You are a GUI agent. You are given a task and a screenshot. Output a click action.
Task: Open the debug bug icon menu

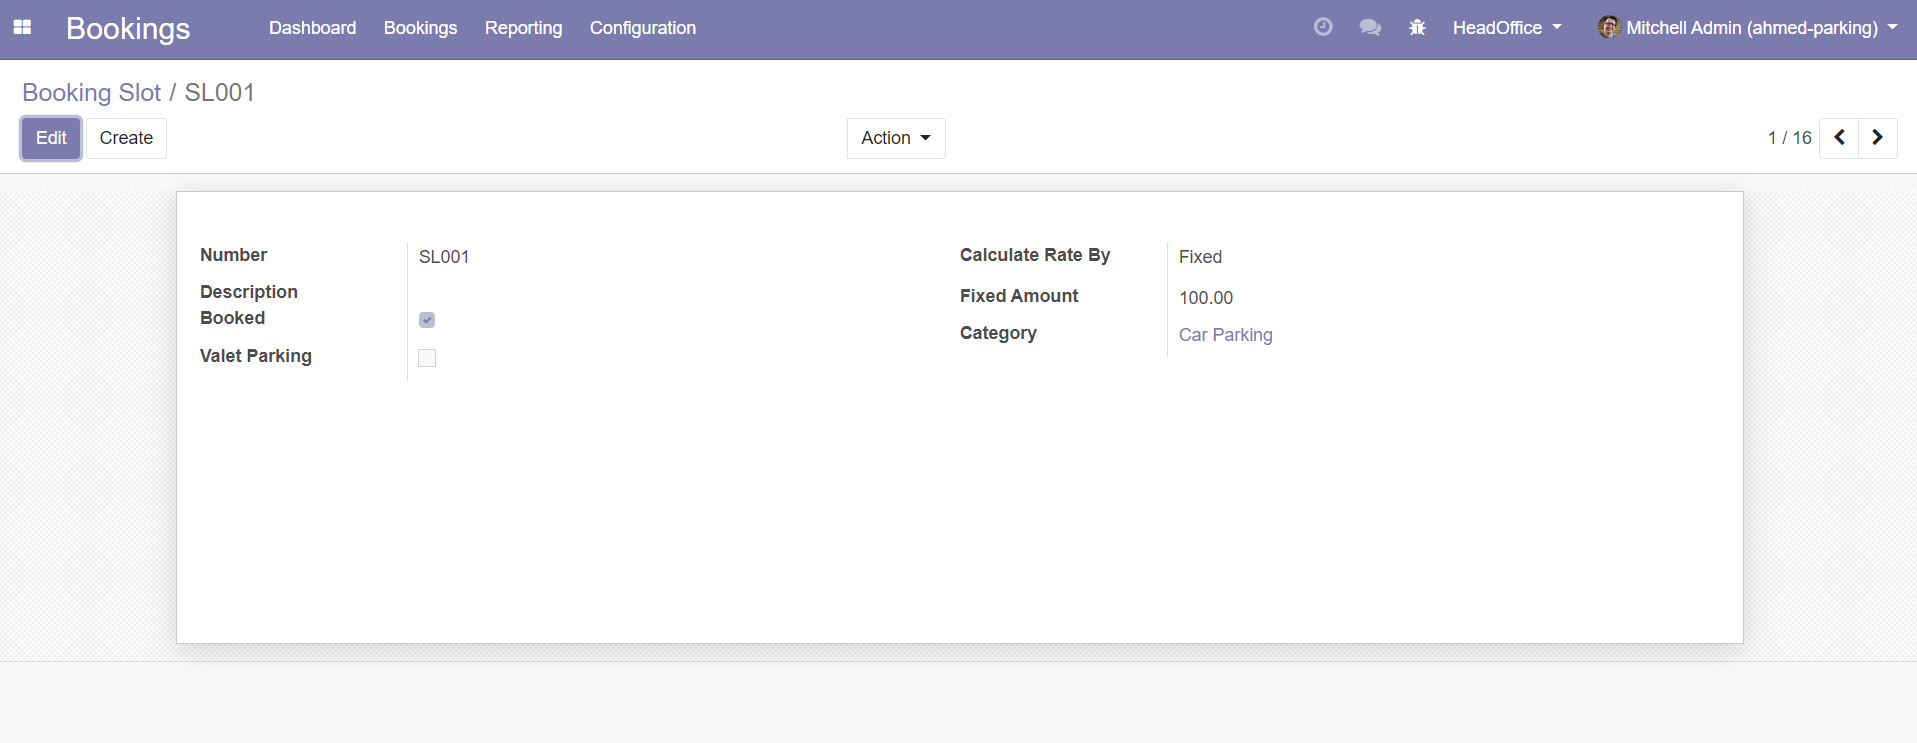1417,28
